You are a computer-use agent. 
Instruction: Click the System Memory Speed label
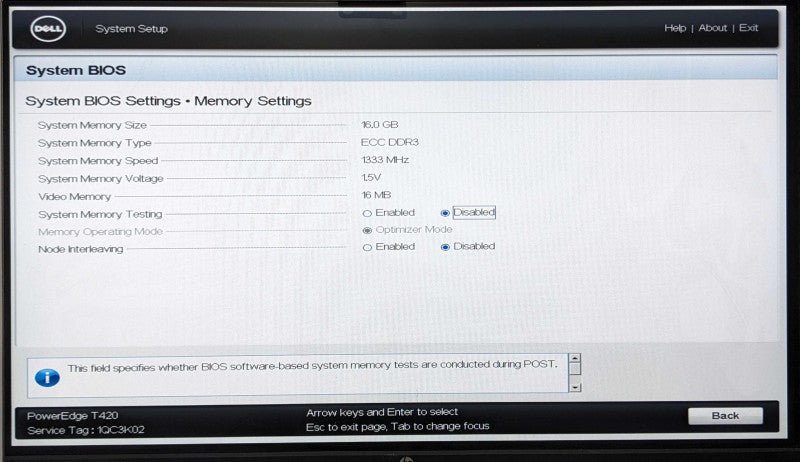click(97, 161)
